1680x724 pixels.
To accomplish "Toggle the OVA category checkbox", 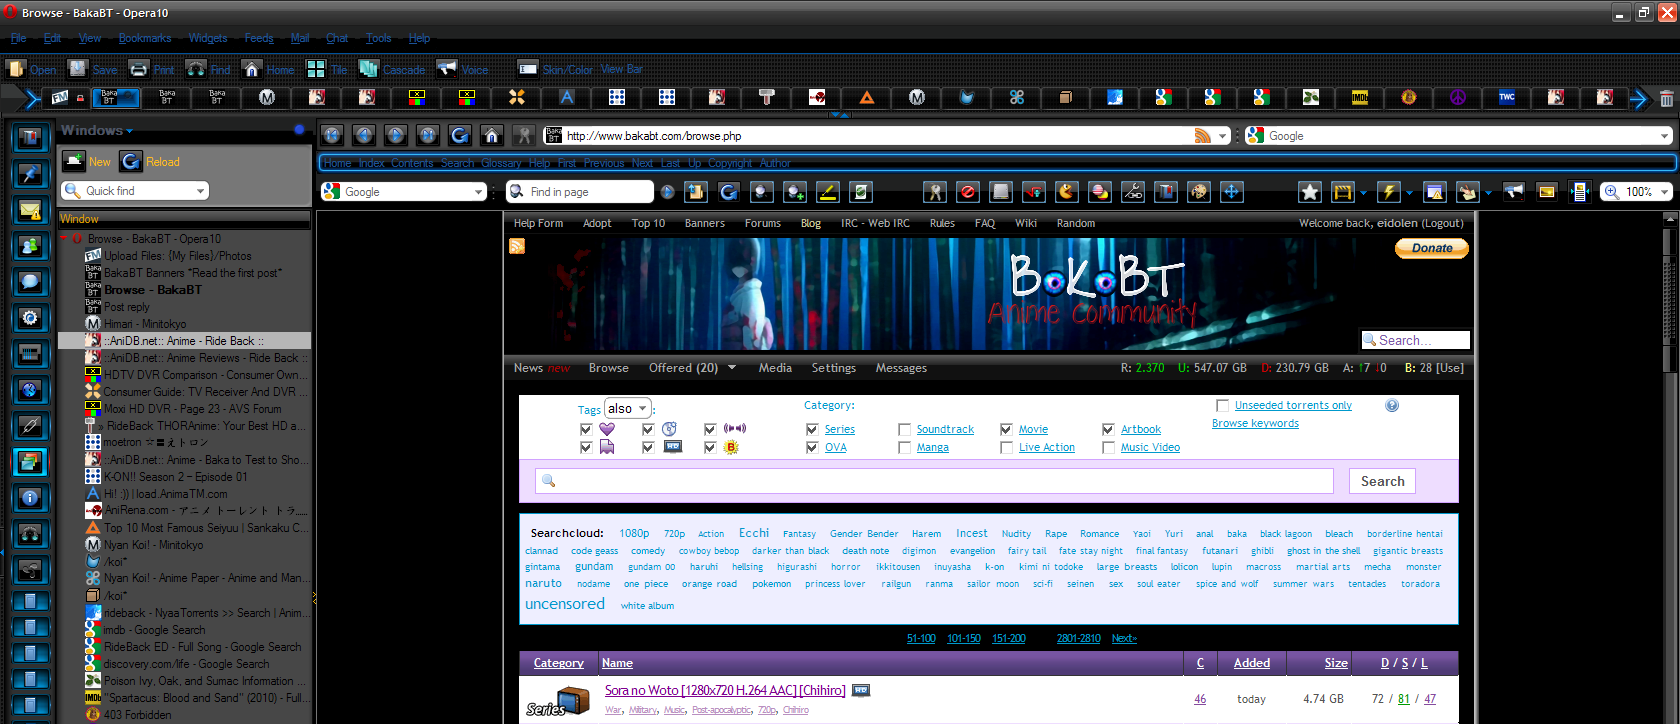I will (x=812, y=447).
